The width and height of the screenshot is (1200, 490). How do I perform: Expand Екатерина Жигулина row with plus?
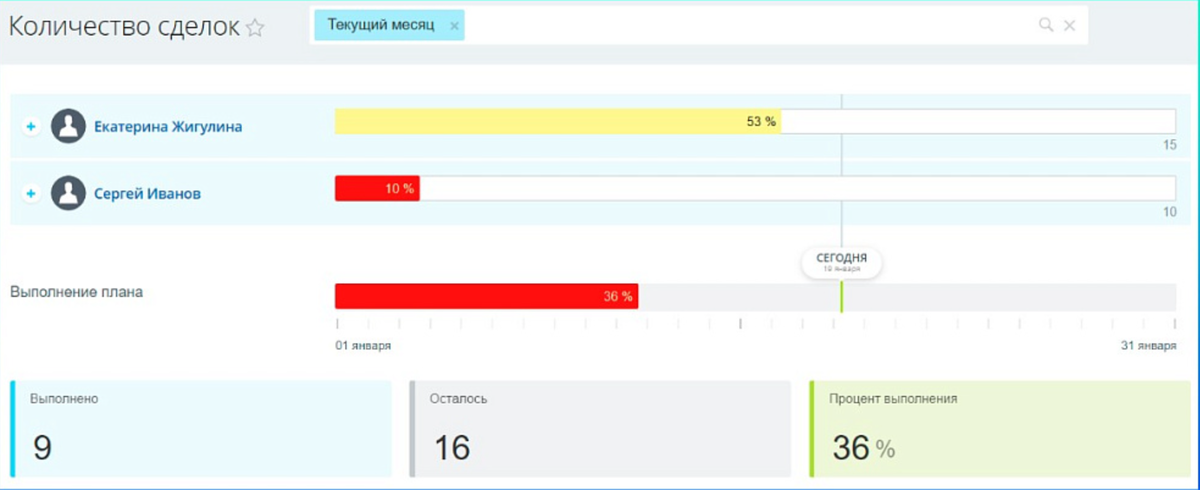(x=31, y=127)
